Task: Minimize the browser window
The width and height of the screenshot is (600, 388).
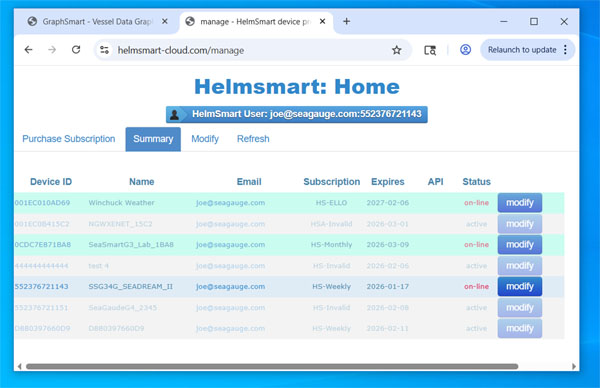Action: click(504, 21)
